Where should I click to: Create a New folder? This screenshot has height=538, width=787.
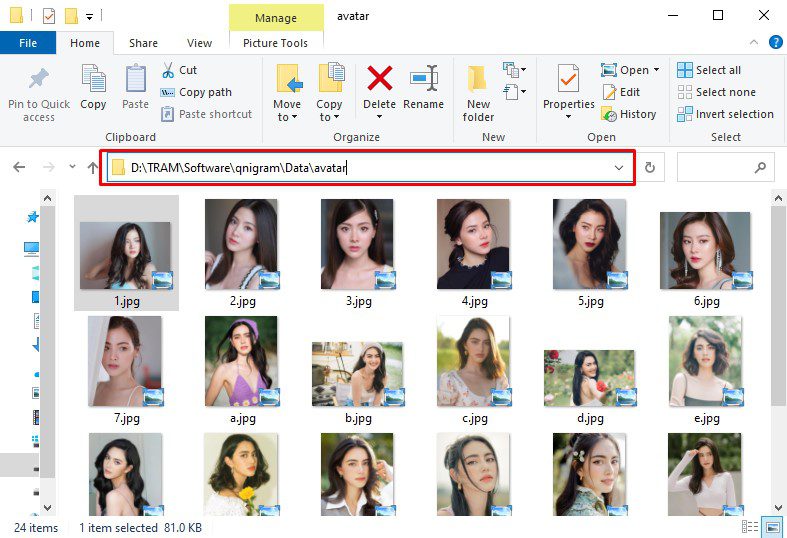click(x=478, y=94)
